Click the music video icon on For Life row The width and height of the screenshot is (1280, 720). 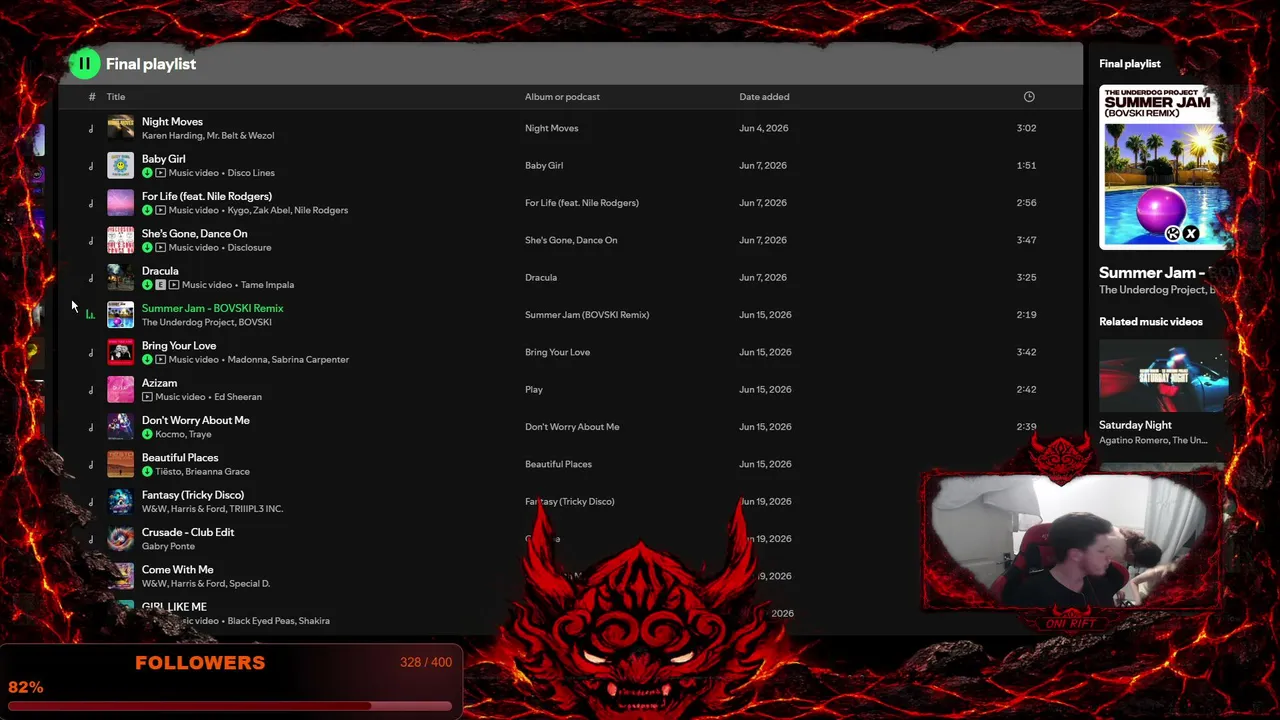click(x=160, y=210)
